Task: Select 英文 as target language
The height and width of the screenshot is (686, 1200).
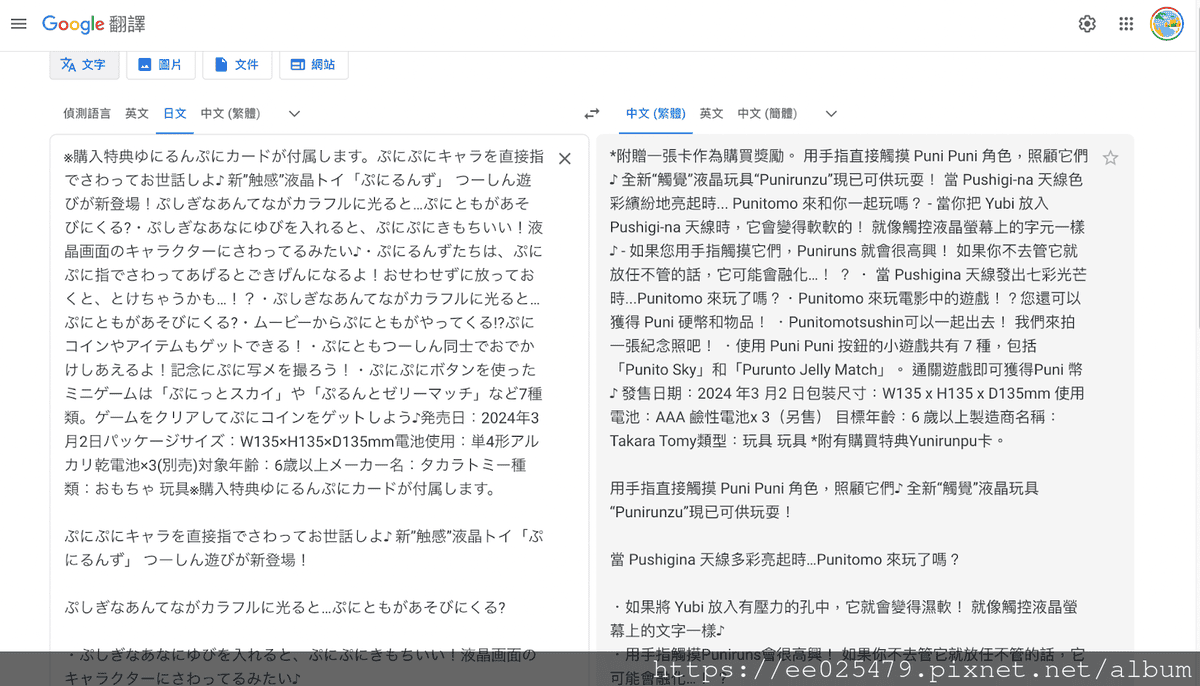Action: point(711,114)
